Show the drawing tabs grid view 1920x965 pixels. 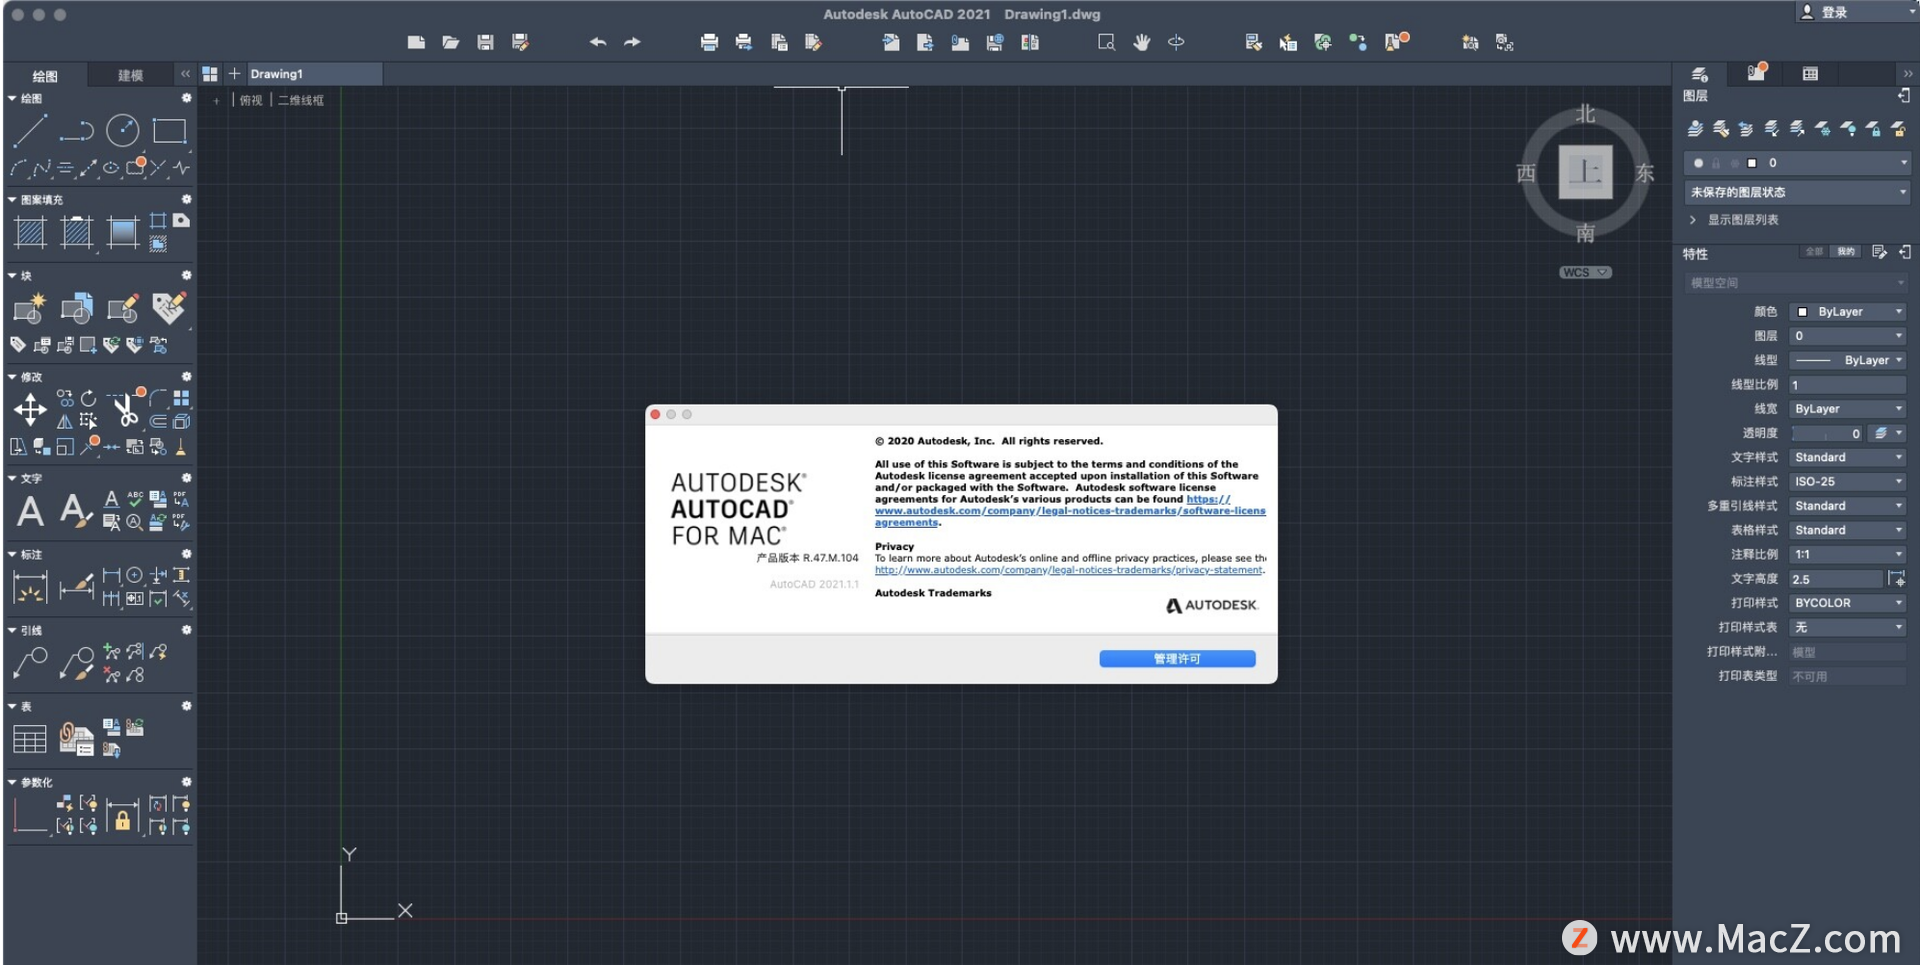point(210,74)
